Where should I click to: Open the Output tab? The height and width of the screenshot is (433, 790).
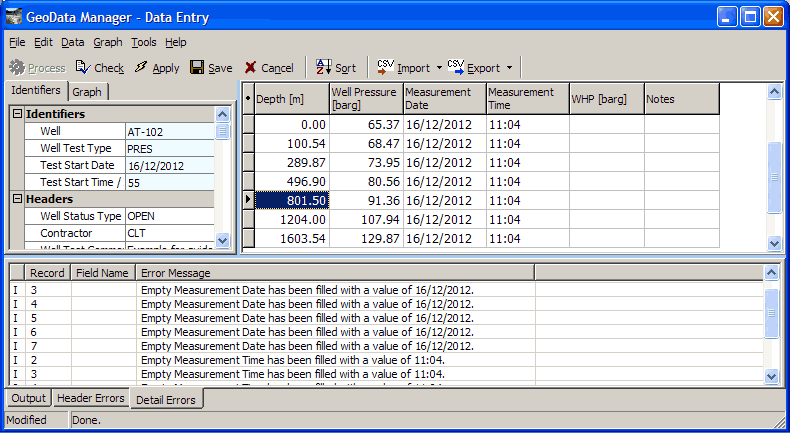(29, 398)
